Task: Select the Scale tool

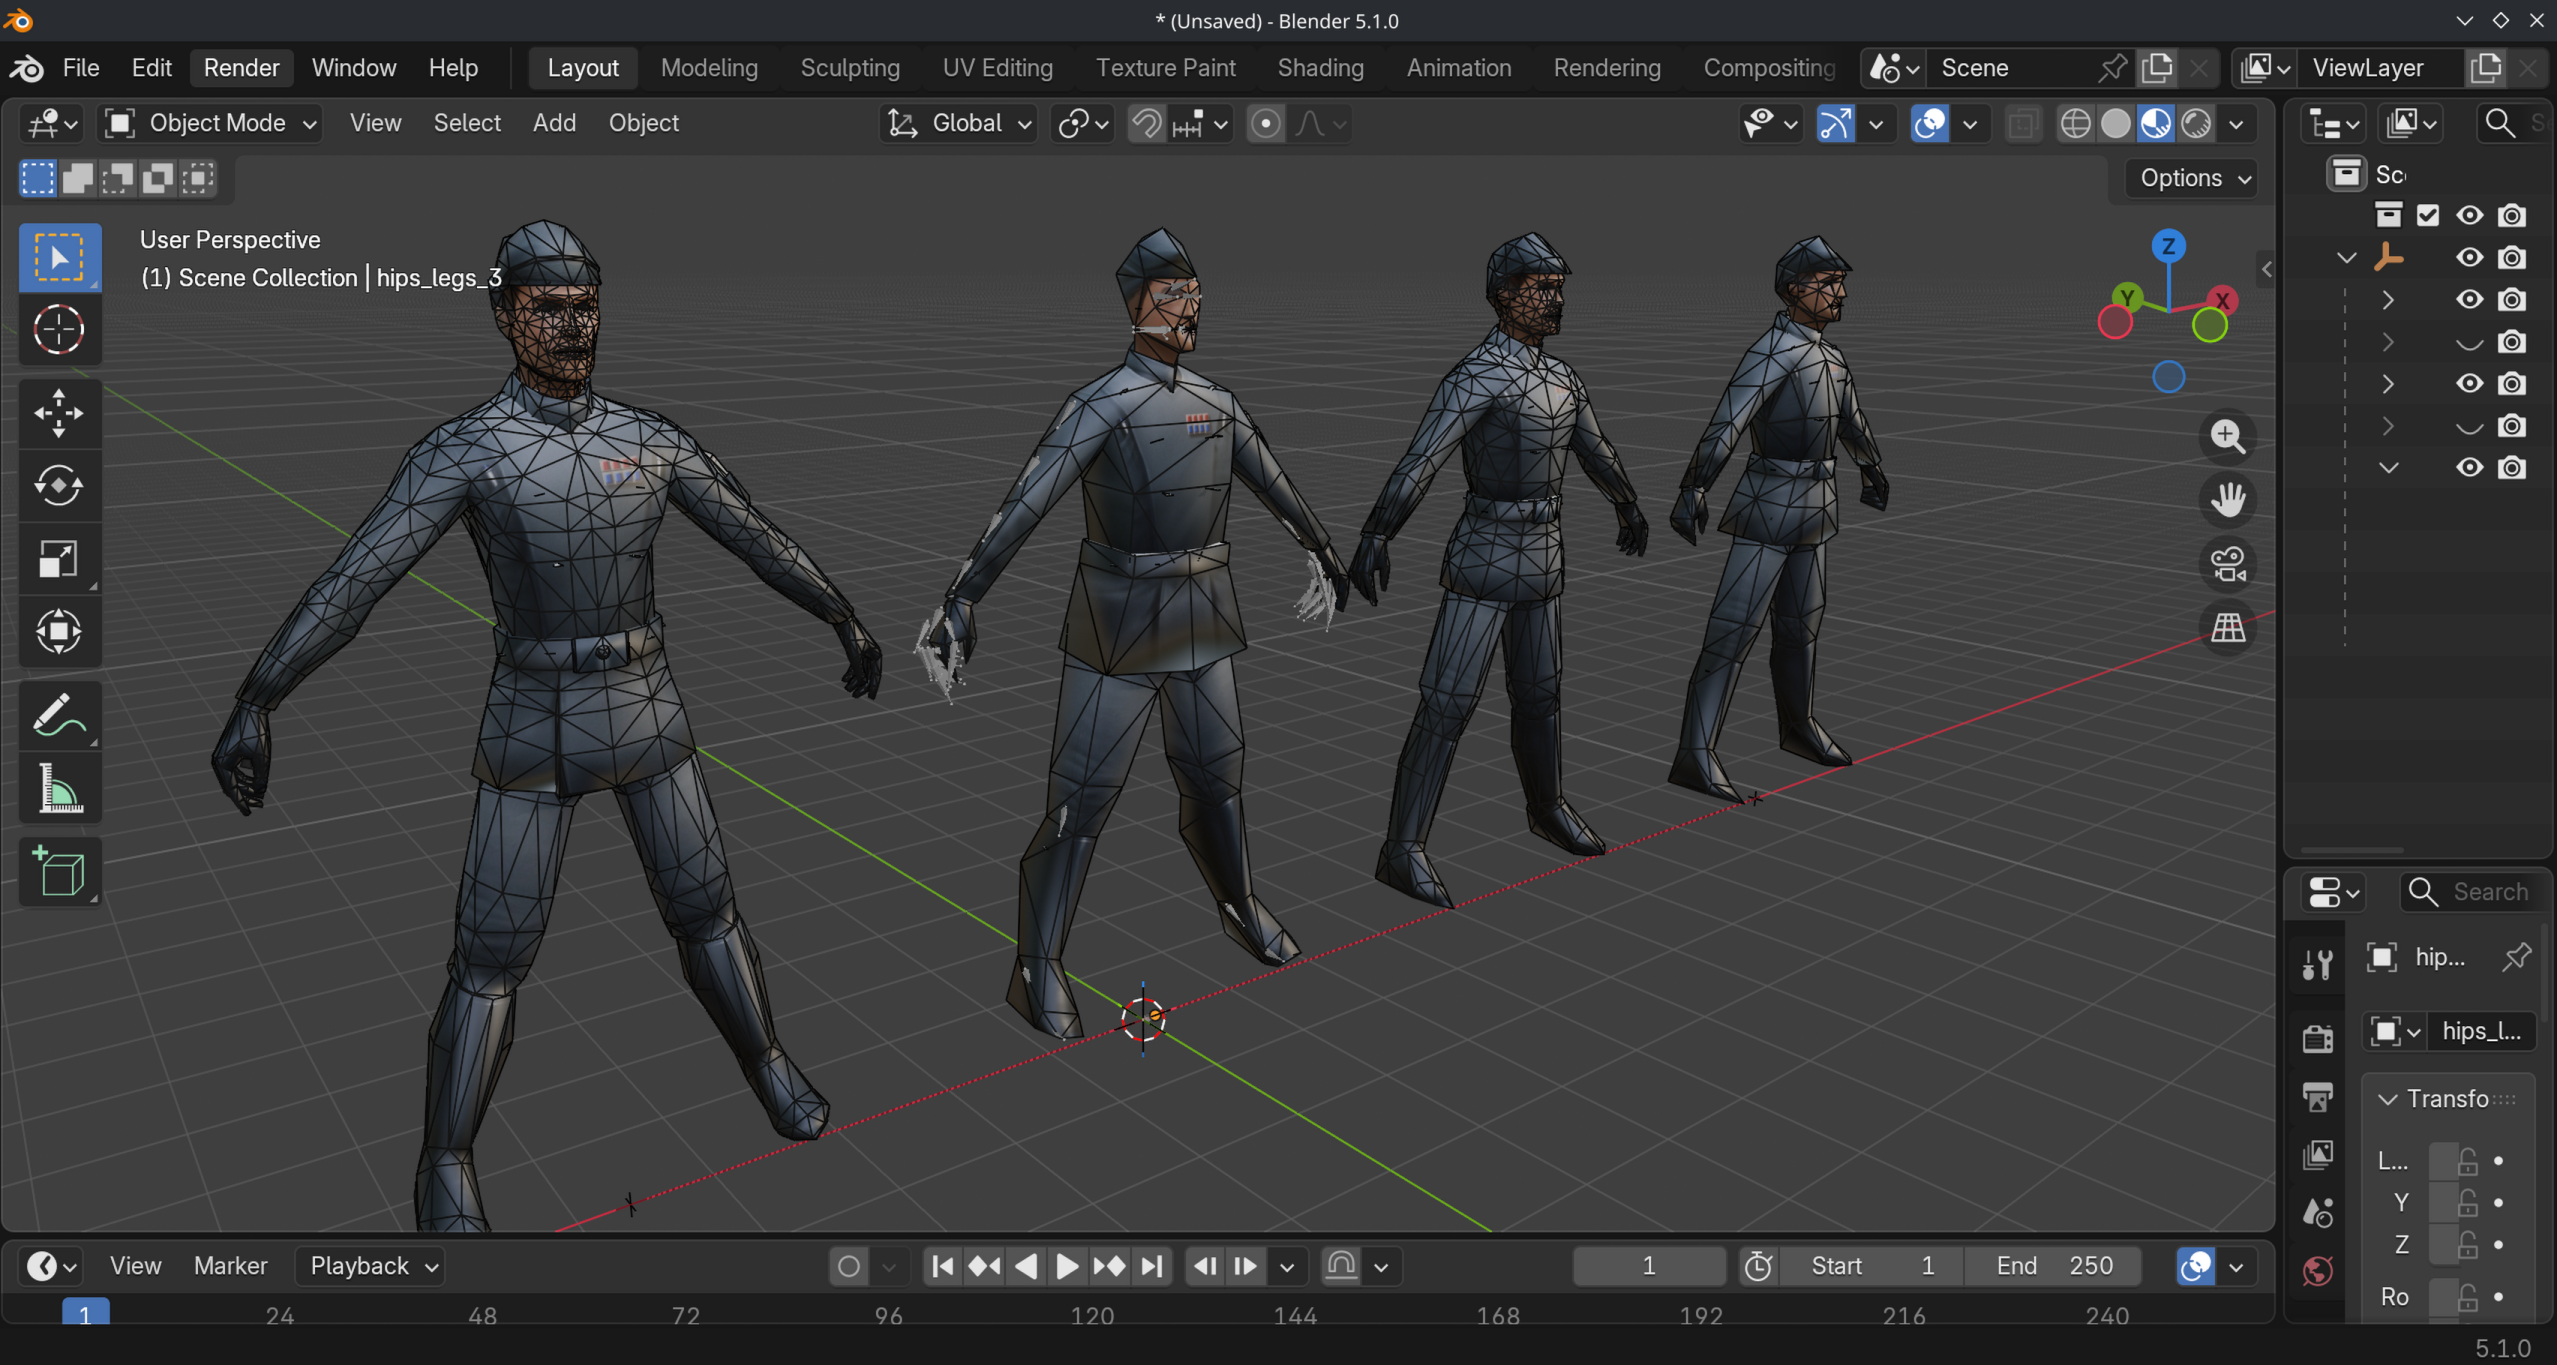Action: 59,559
